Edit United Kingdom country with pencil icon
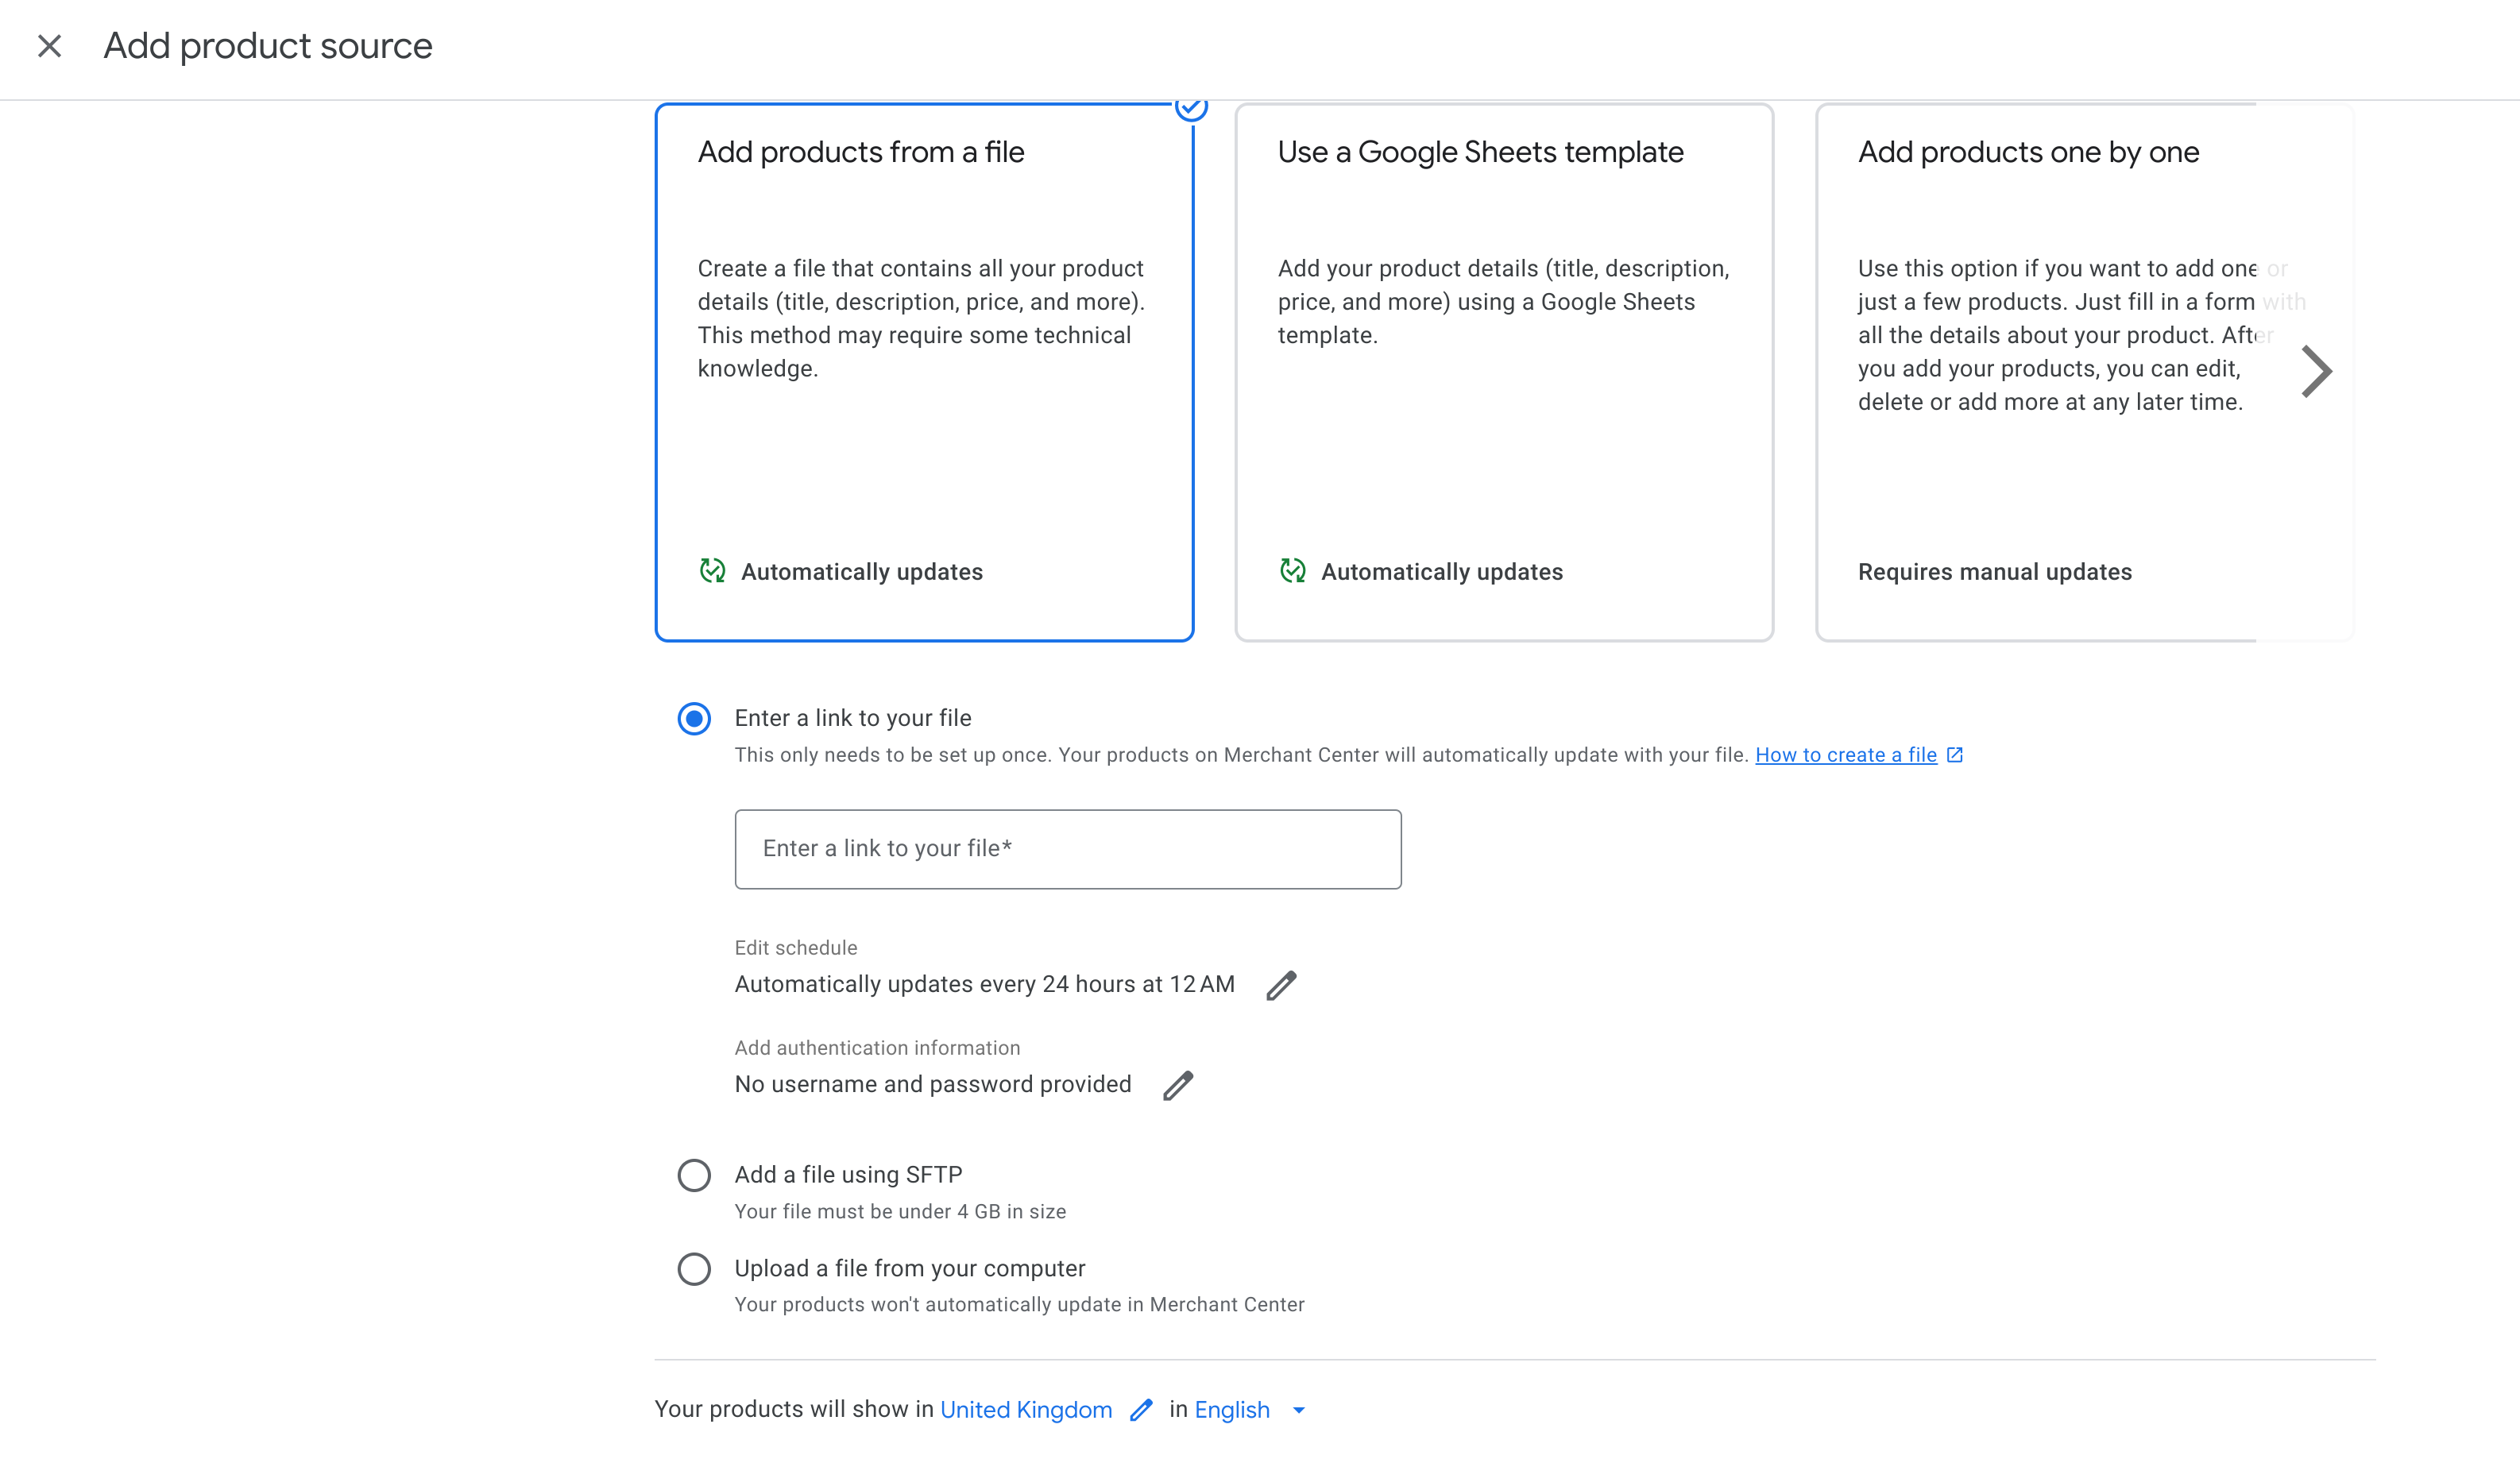Screen dimensions: 2520x1459 pos(1141,1410)
